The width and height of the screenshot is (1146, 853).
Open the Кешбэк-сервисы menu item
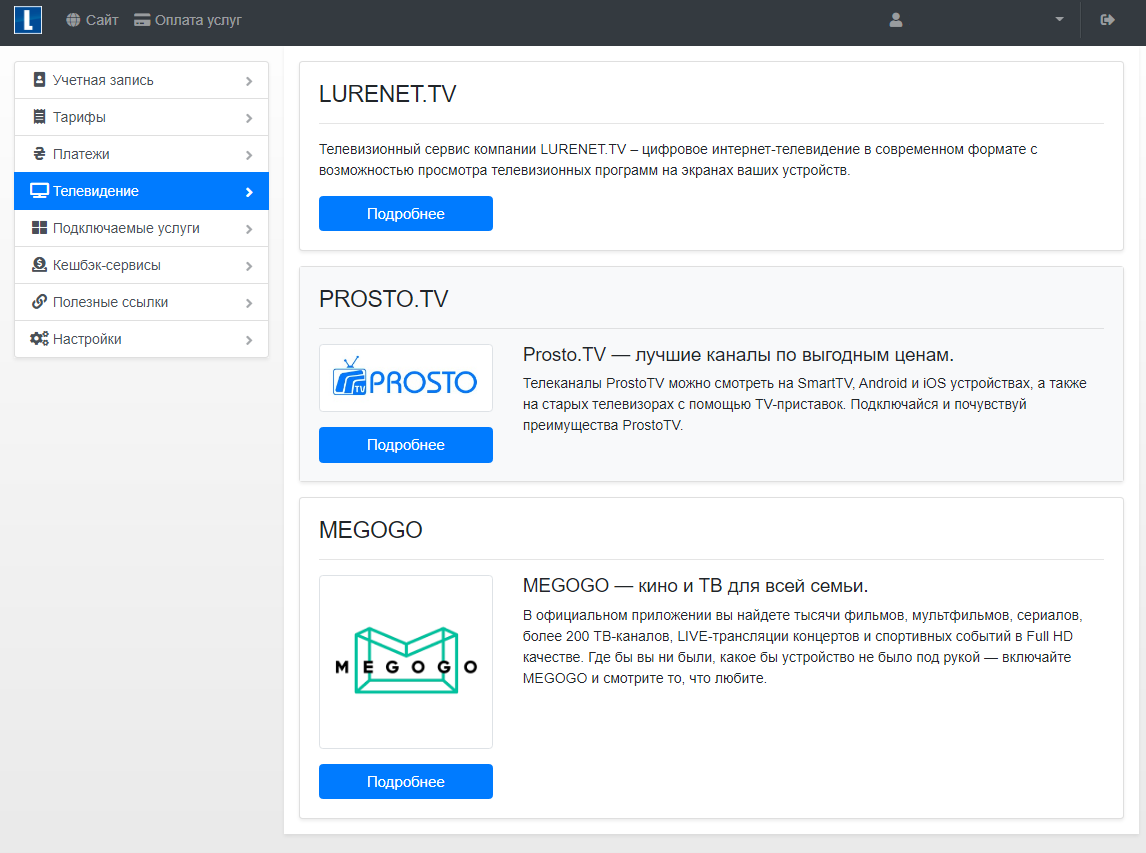click(142, 265)
